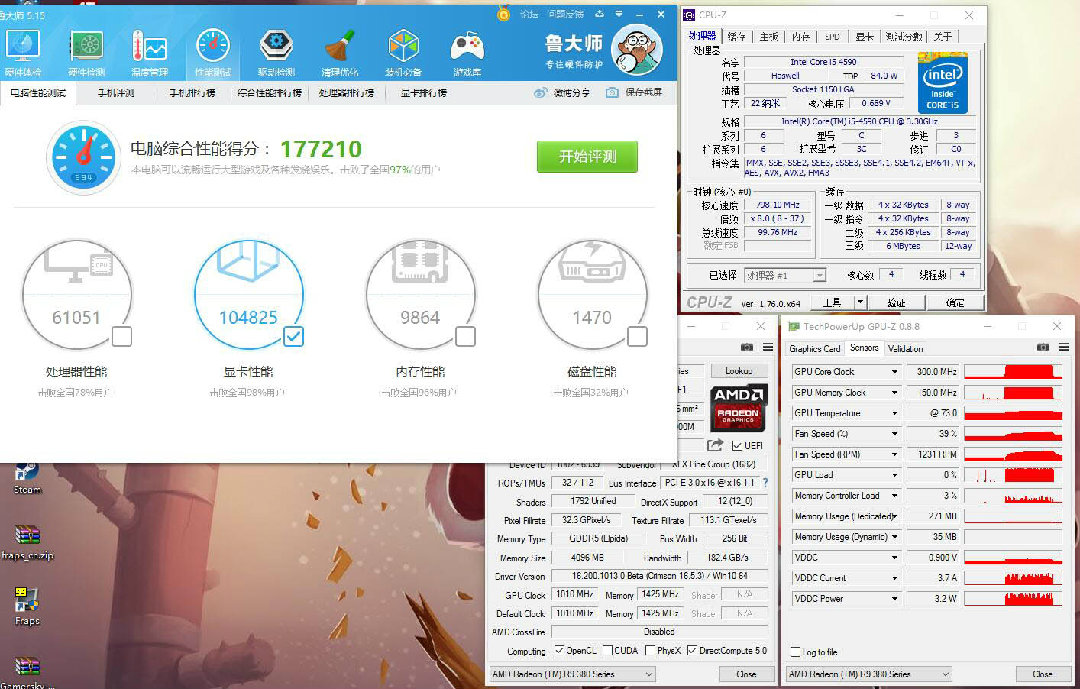Image resolution: width=1080 pixels, height=689 pixels.
Task: Click the blue question mark beside Bus Interface
Action: click(x=765, y=483)
